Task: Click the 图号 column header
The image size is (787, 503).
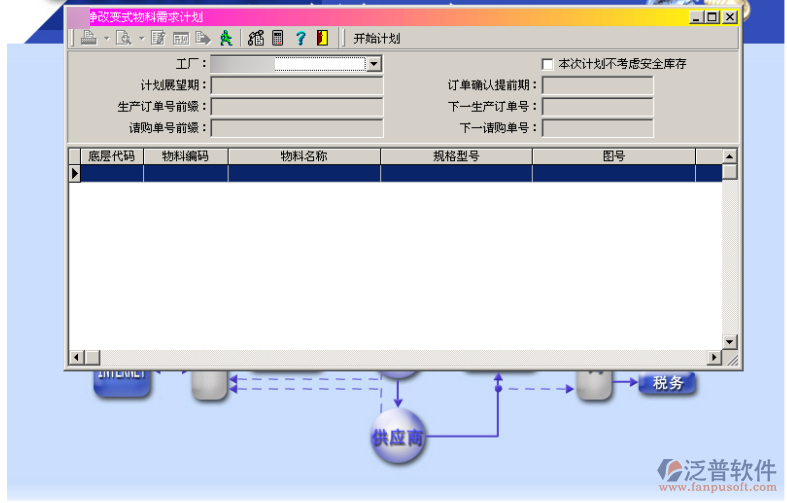Action: 614,156
